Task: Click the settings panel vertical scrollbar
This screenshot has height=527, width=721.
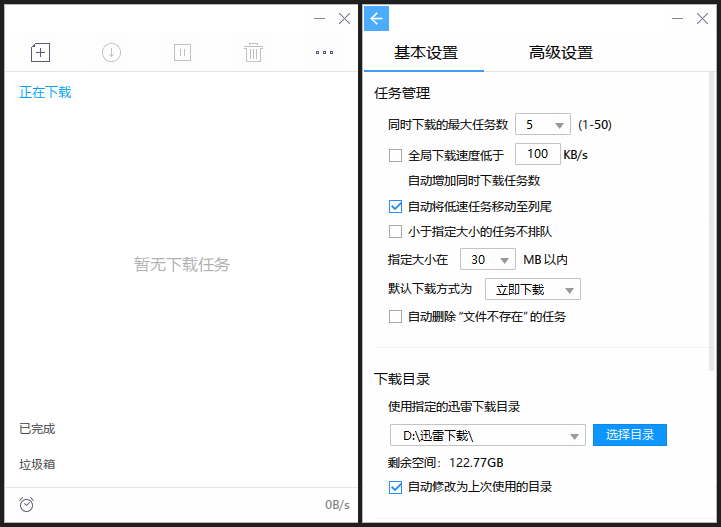Action: pos(713,221)
